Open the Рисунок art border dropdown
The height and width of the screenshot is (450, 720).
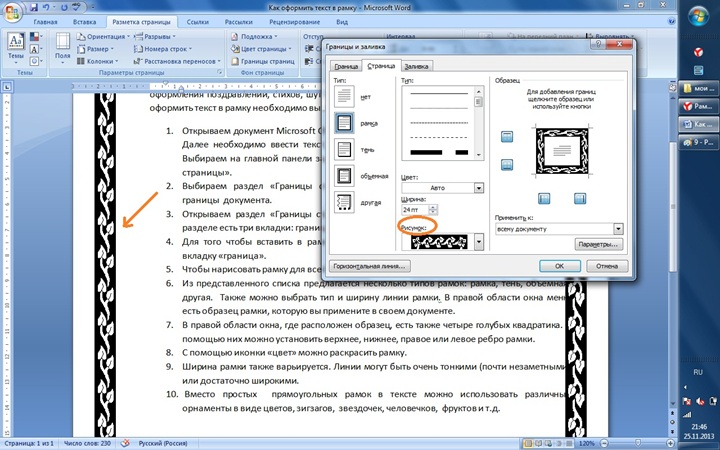[x=479, y=242]
